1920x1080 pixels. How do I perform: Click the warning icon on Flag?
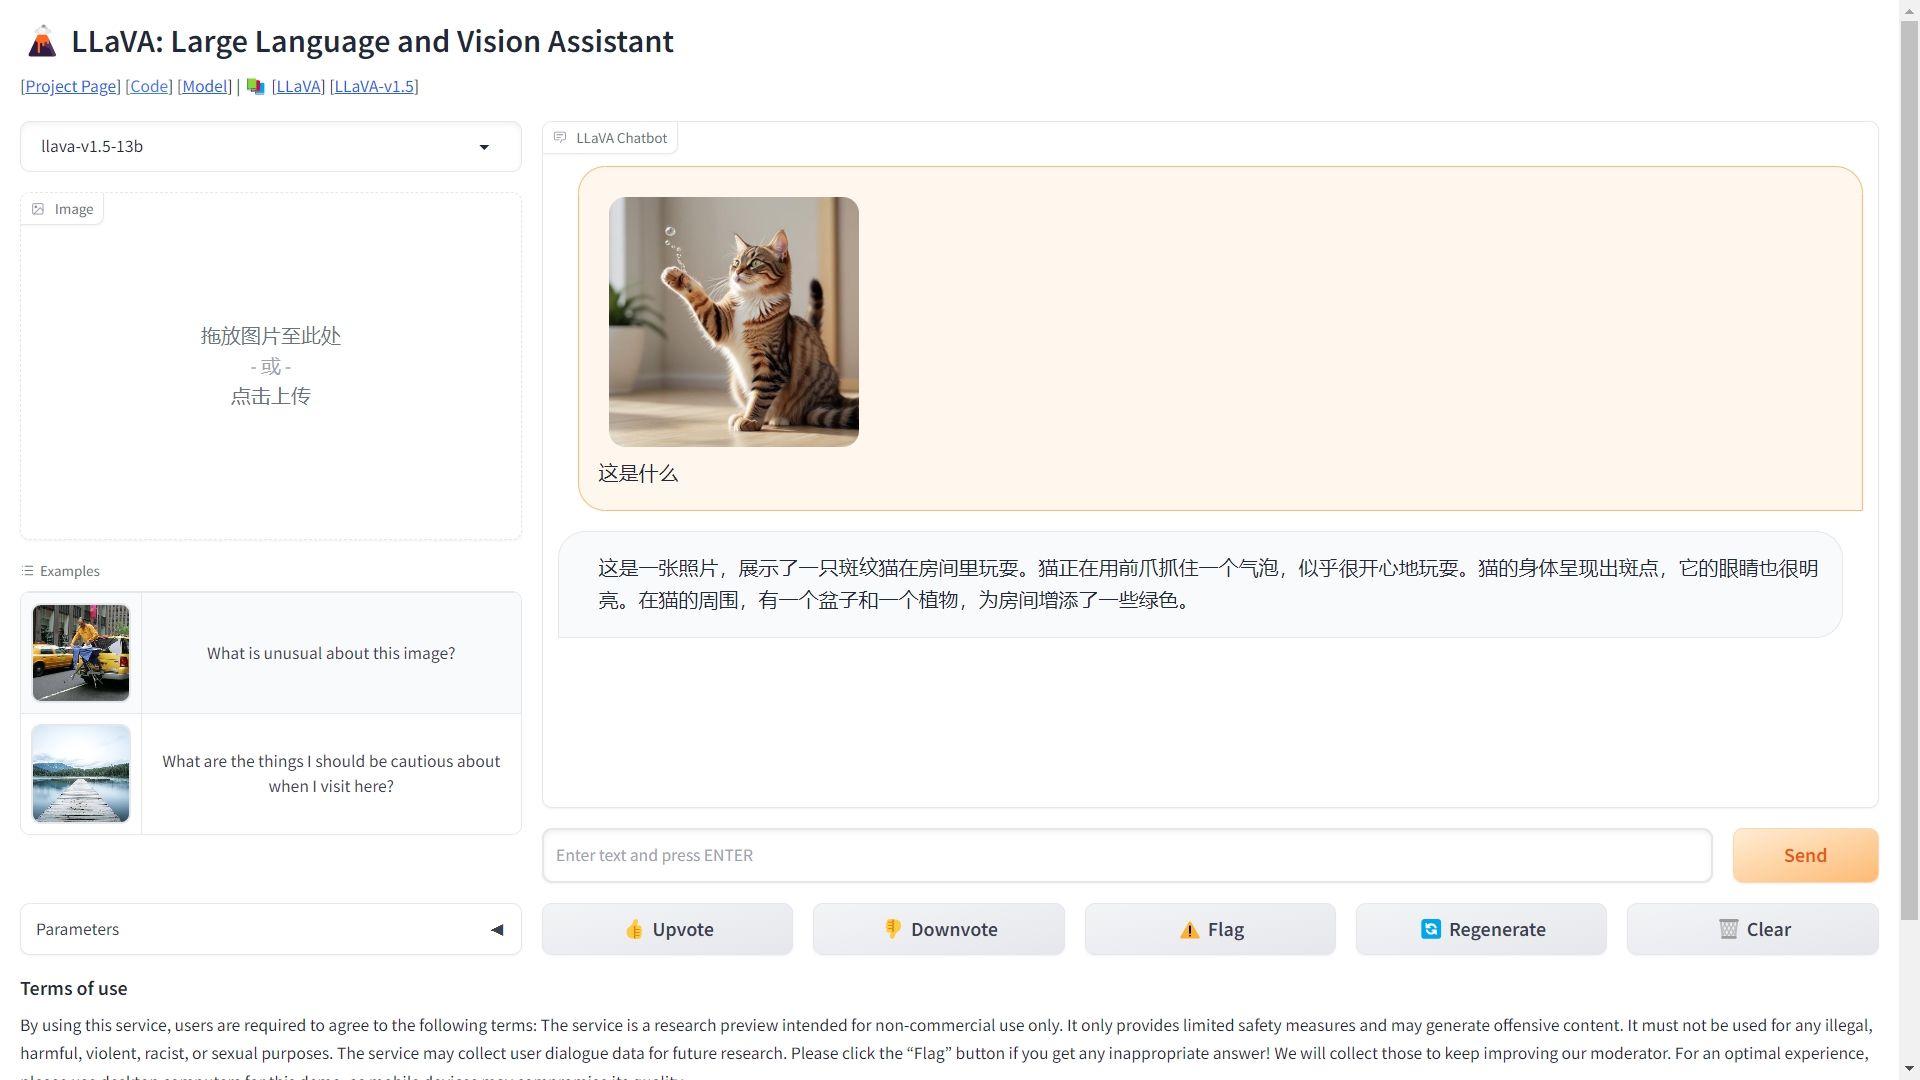click(1189, 930)
